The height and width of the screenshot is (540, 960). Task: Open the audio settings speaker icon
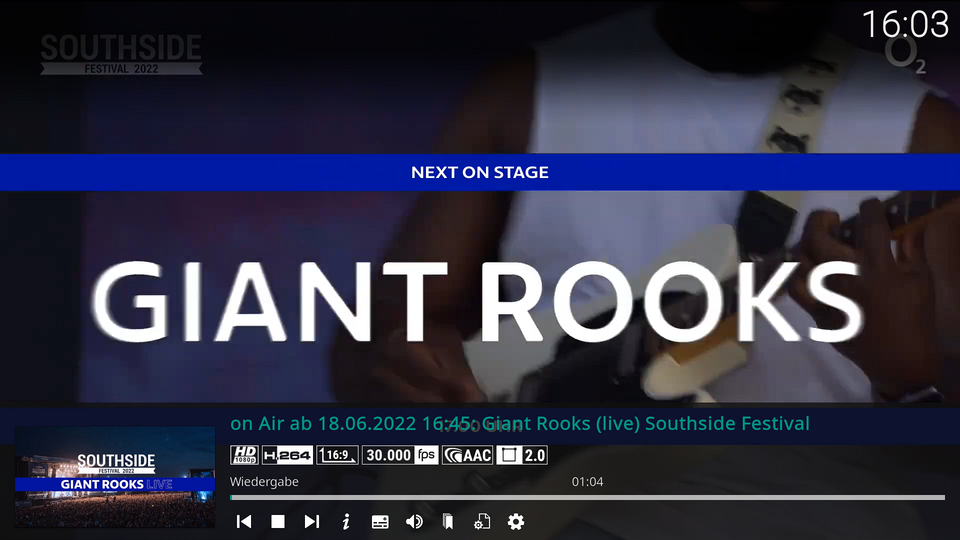click(x=414, y=522)
